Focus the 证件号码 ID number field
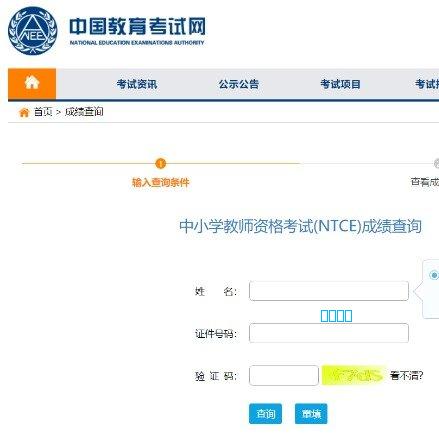Image resolution: width=439 pixels, height=439 pixels. pos(329,333)
